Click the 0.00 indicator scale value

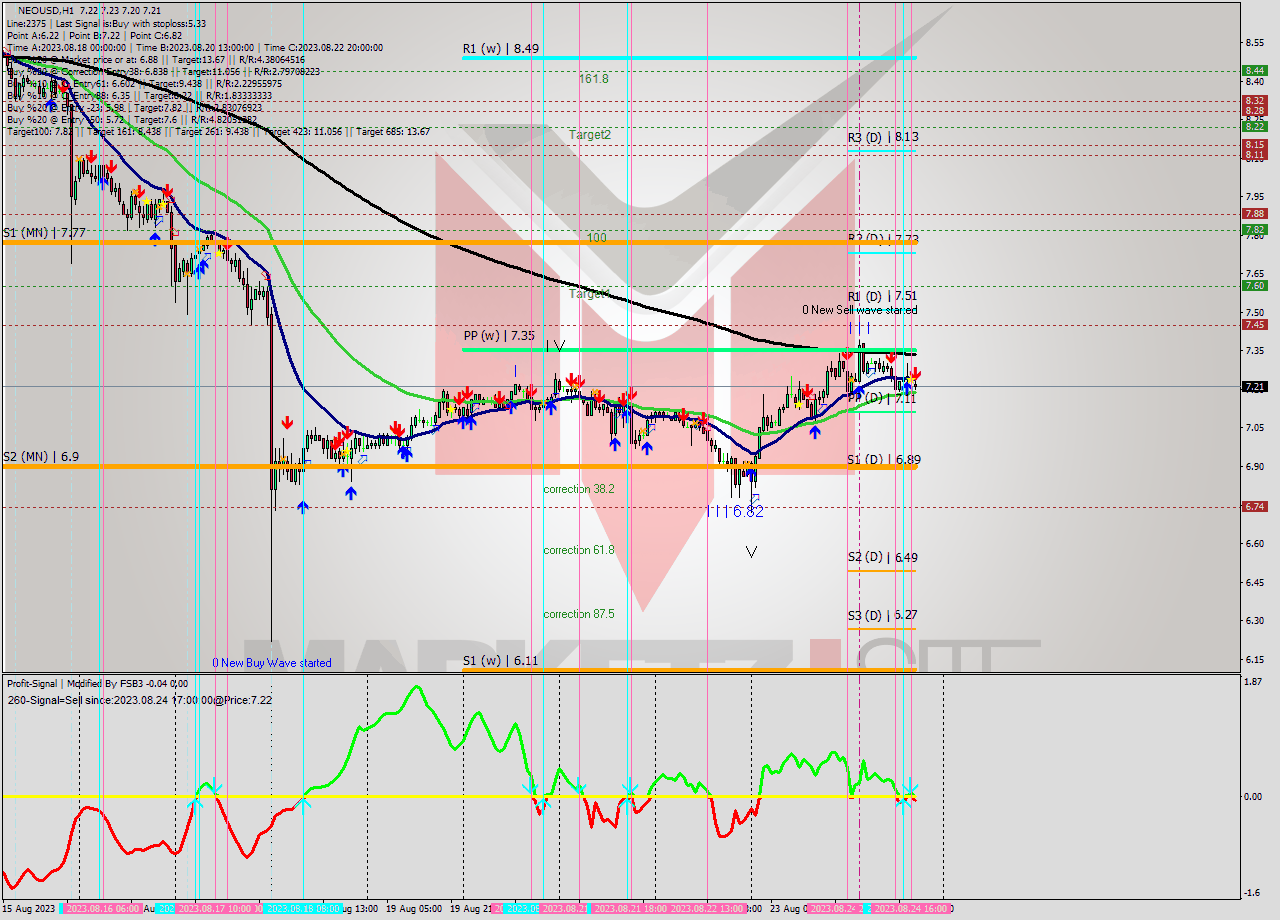click(1251, 796)
